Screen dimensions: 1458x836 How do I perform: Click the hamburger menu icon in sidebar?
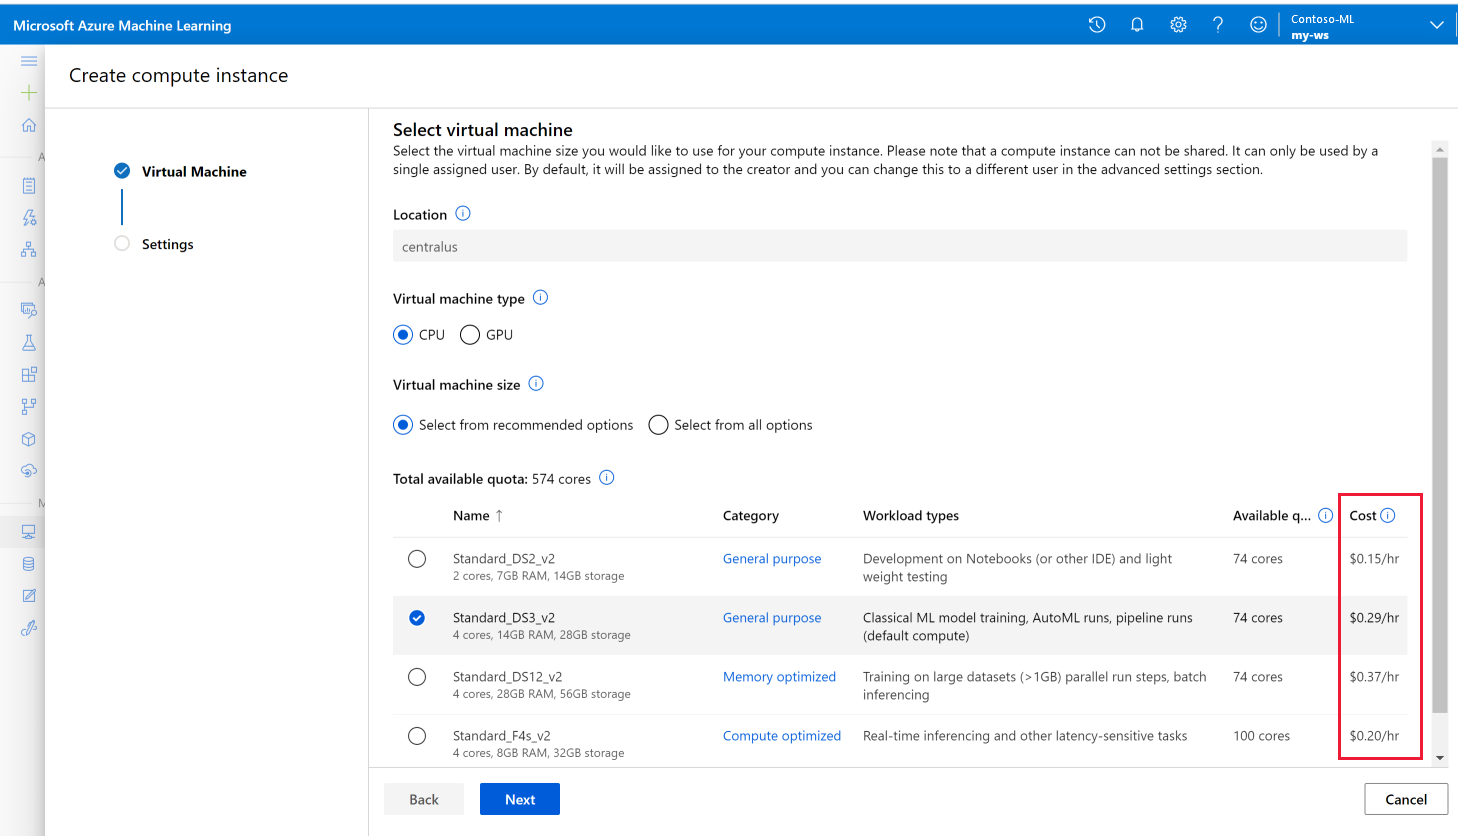(29, 61)
